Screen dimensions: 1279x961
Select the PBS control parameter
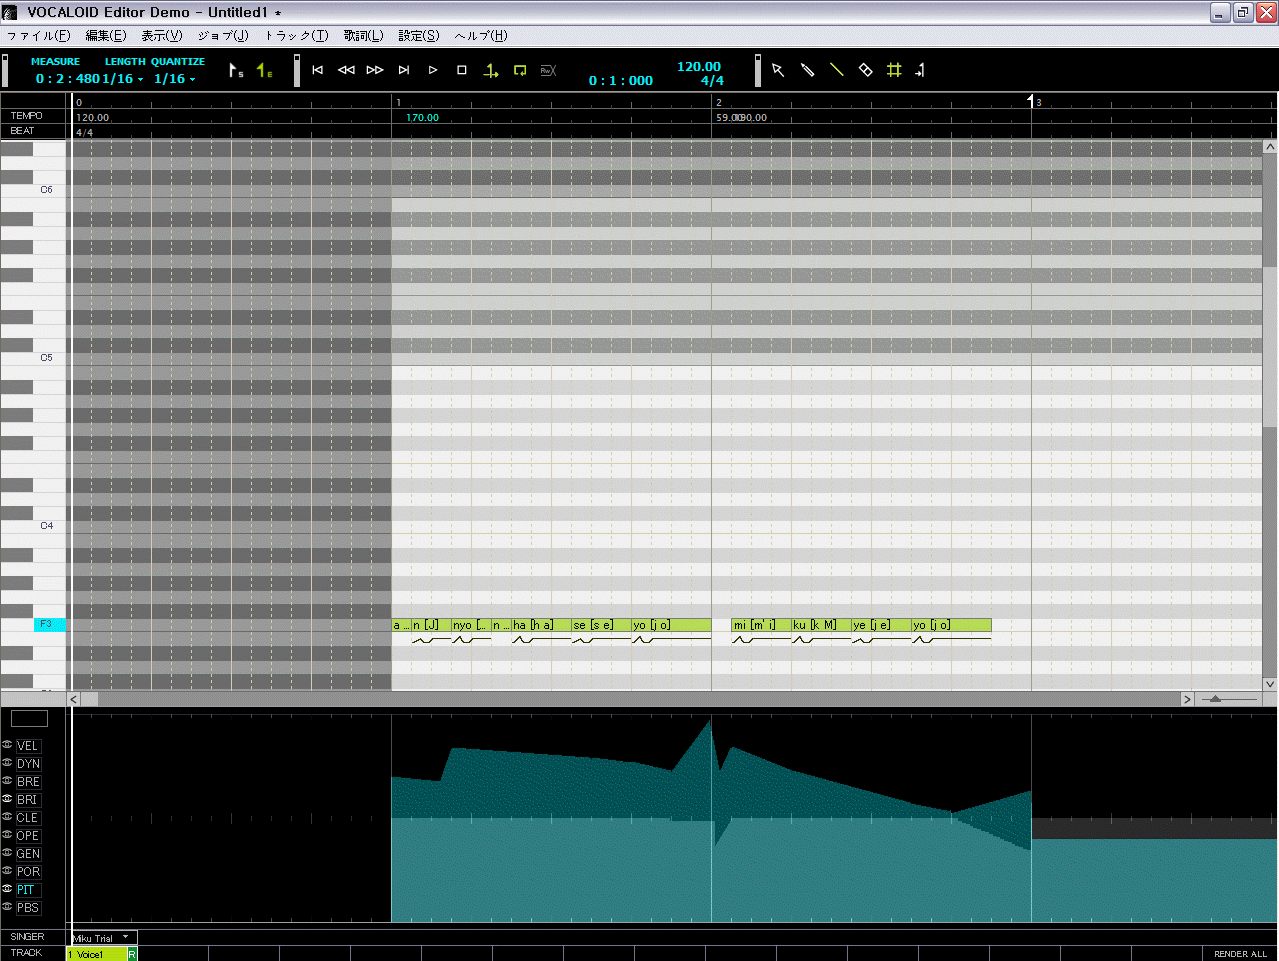pyautogui.click(x=28, y=908)
